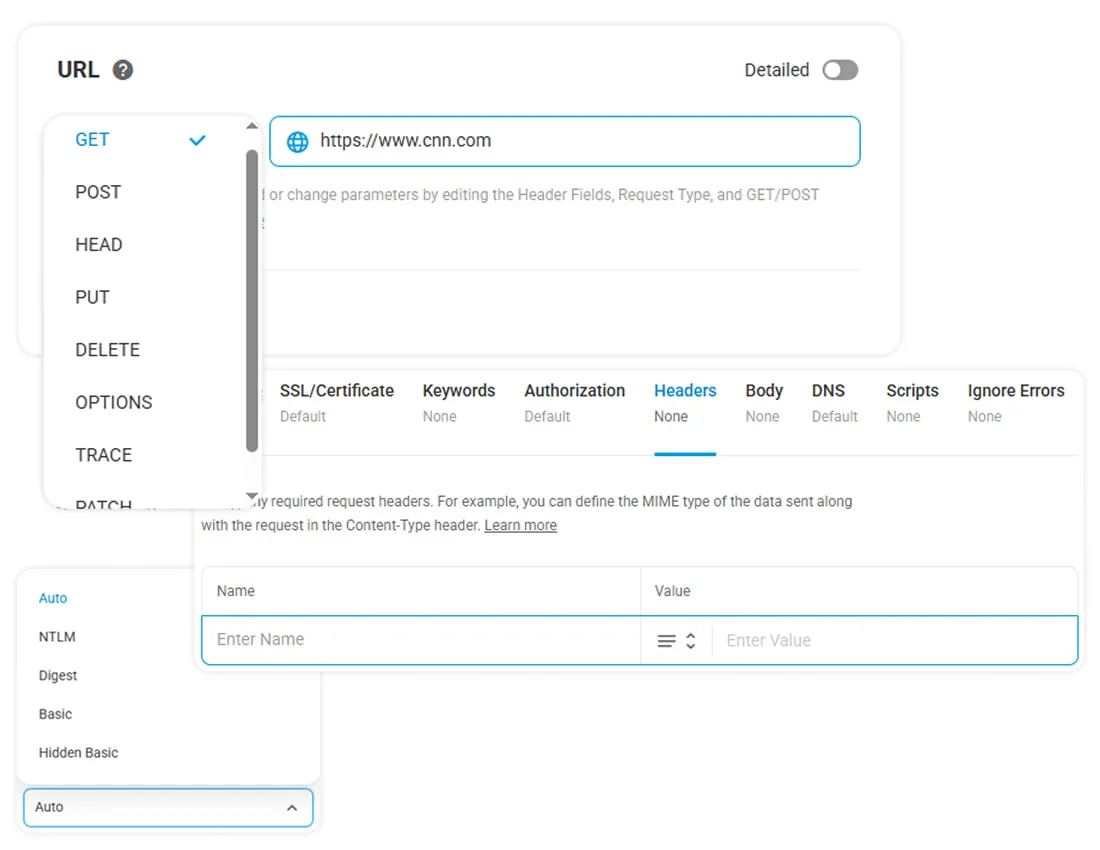1100x850 pixels.
Task: Select DELETE request type option
Action: [107, 350]
